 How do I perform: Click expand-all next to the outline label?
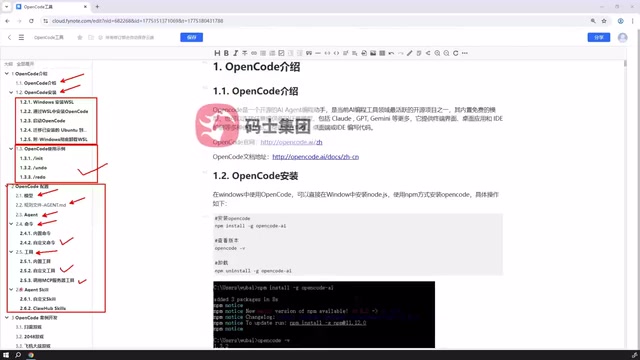click(x=25, y=64)
